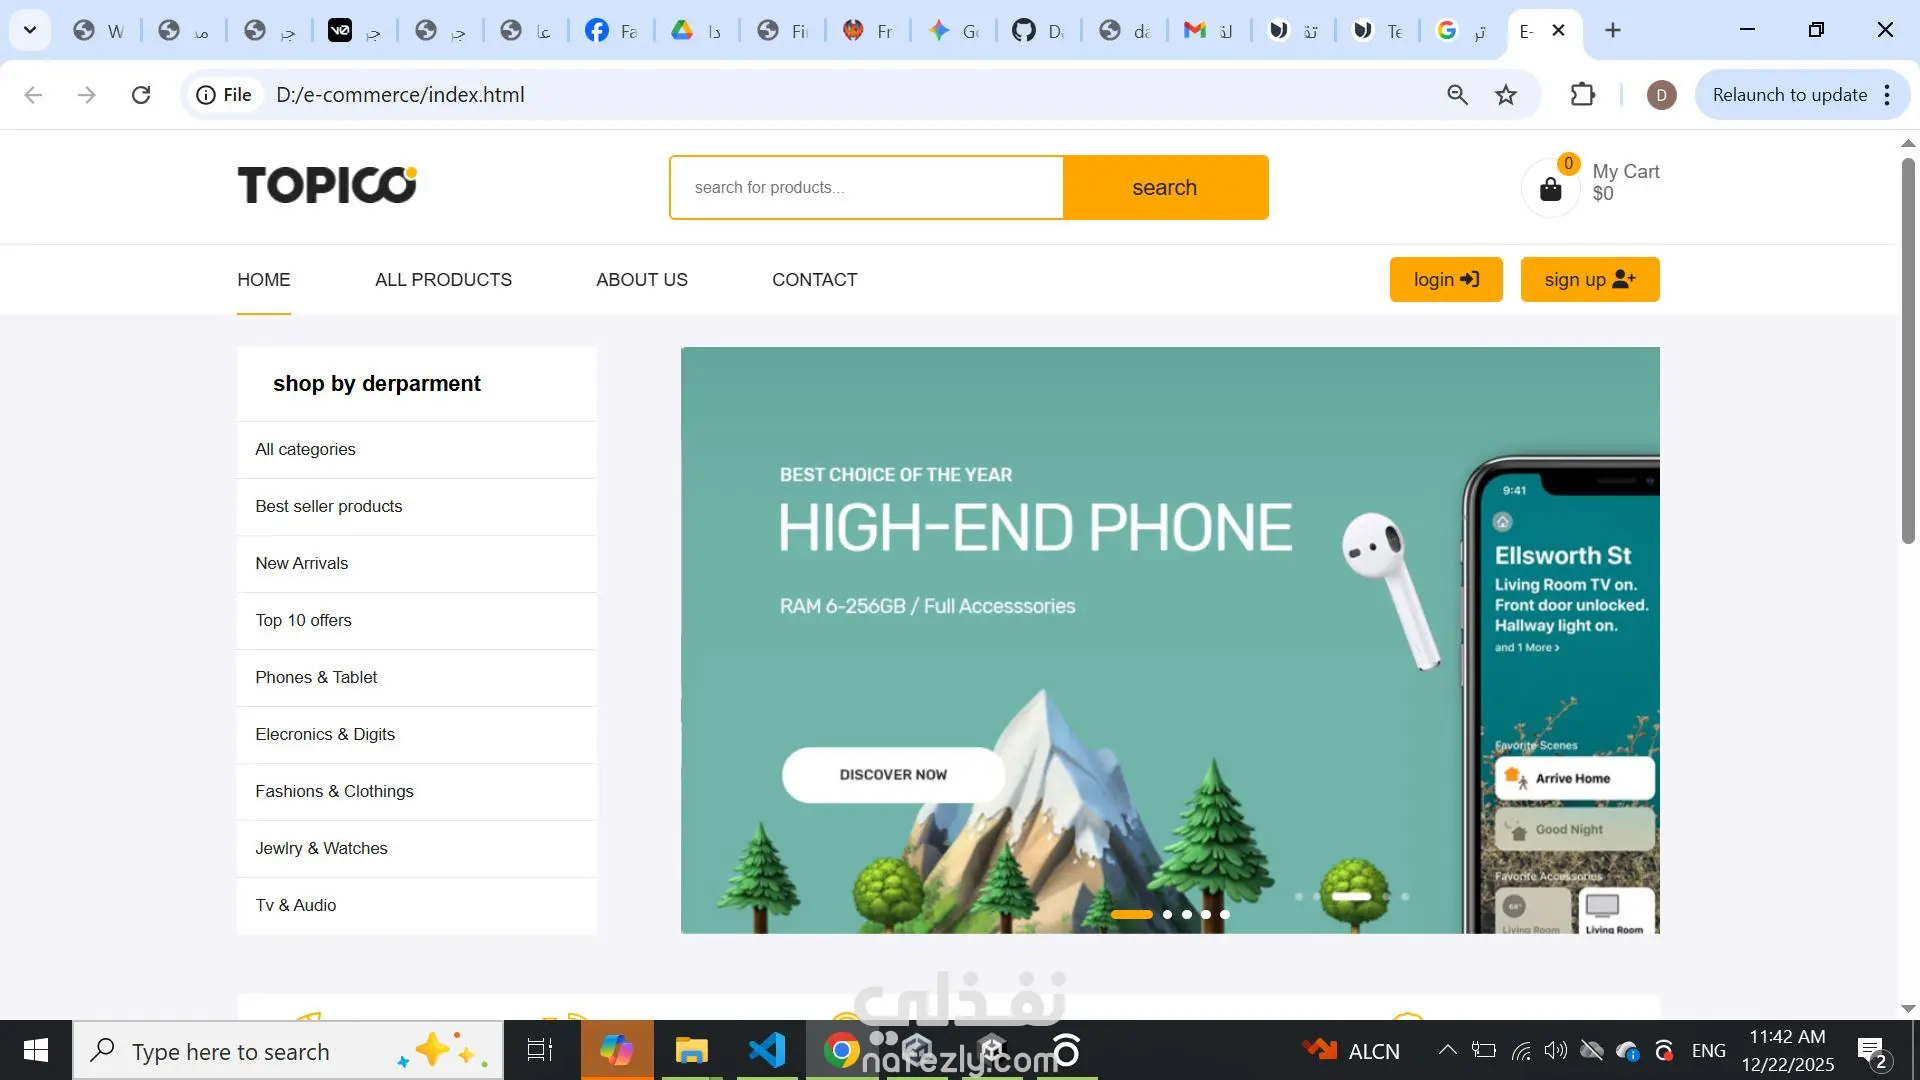
Task: Click the zoom magnifier icon in the address bar
Action: click(1457, 95)
